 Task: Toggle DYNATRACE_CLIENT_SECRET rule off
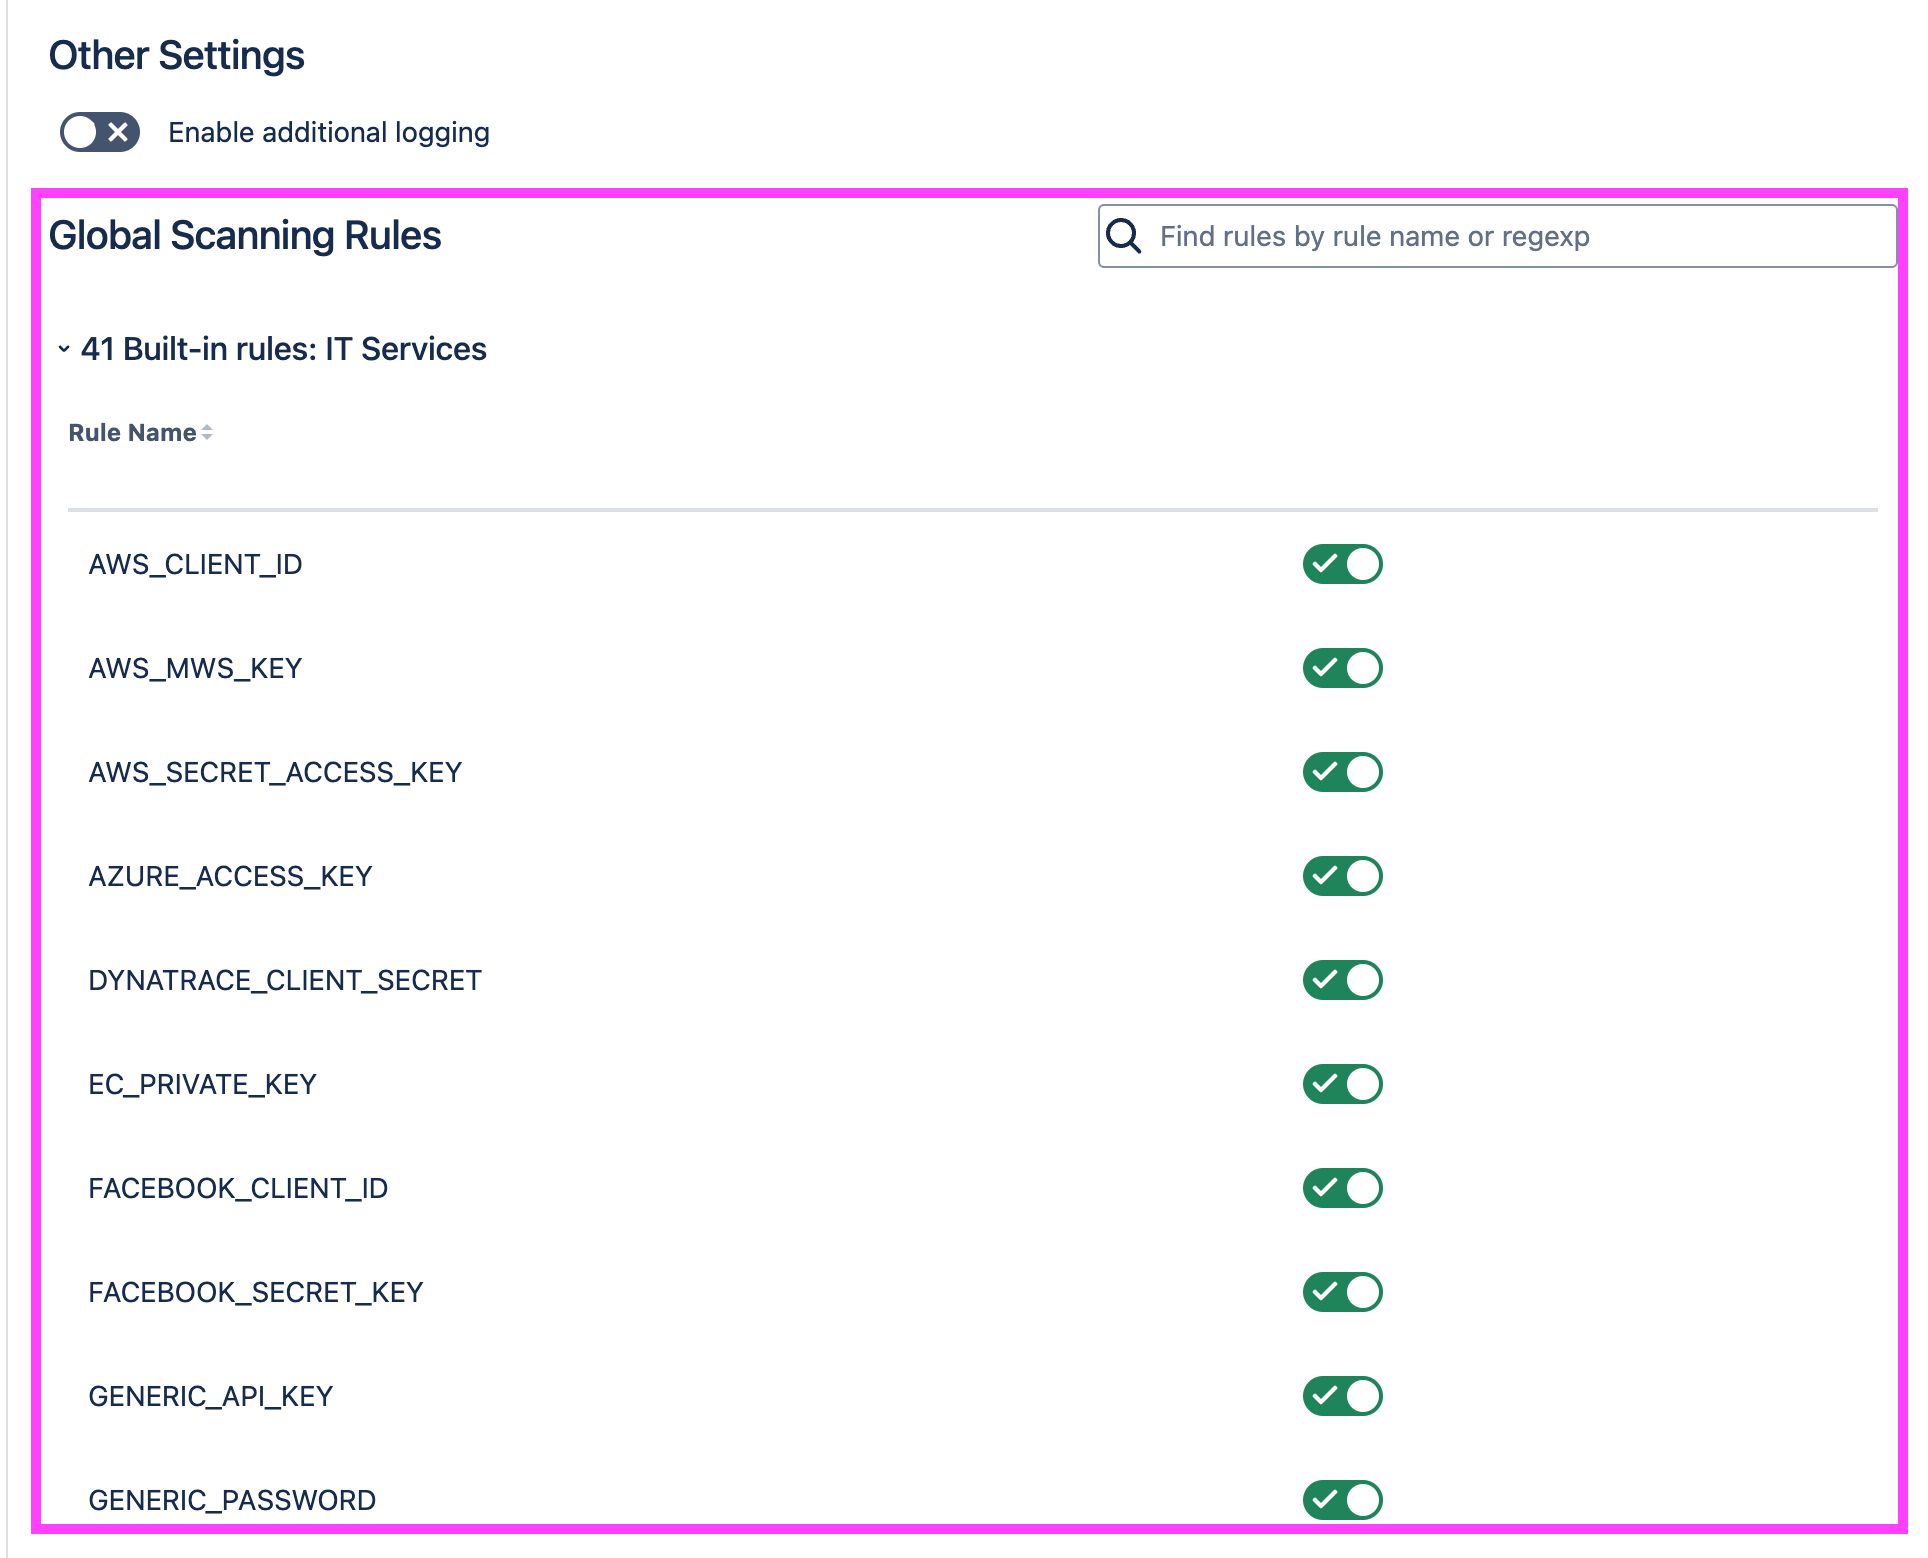tap(1342, 980)
